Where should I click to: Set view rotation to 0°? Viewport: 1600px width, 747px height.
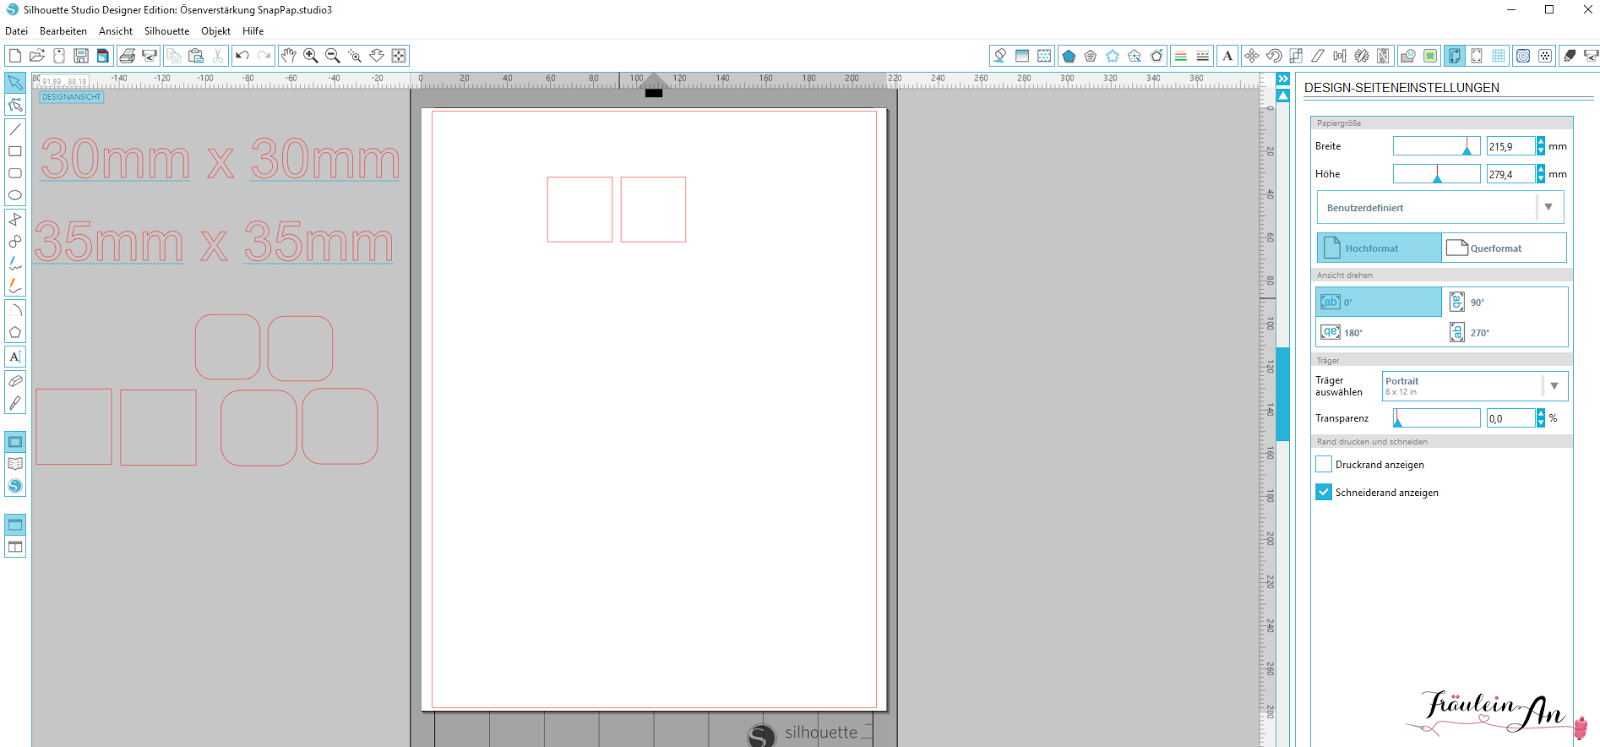[1379, 302]
